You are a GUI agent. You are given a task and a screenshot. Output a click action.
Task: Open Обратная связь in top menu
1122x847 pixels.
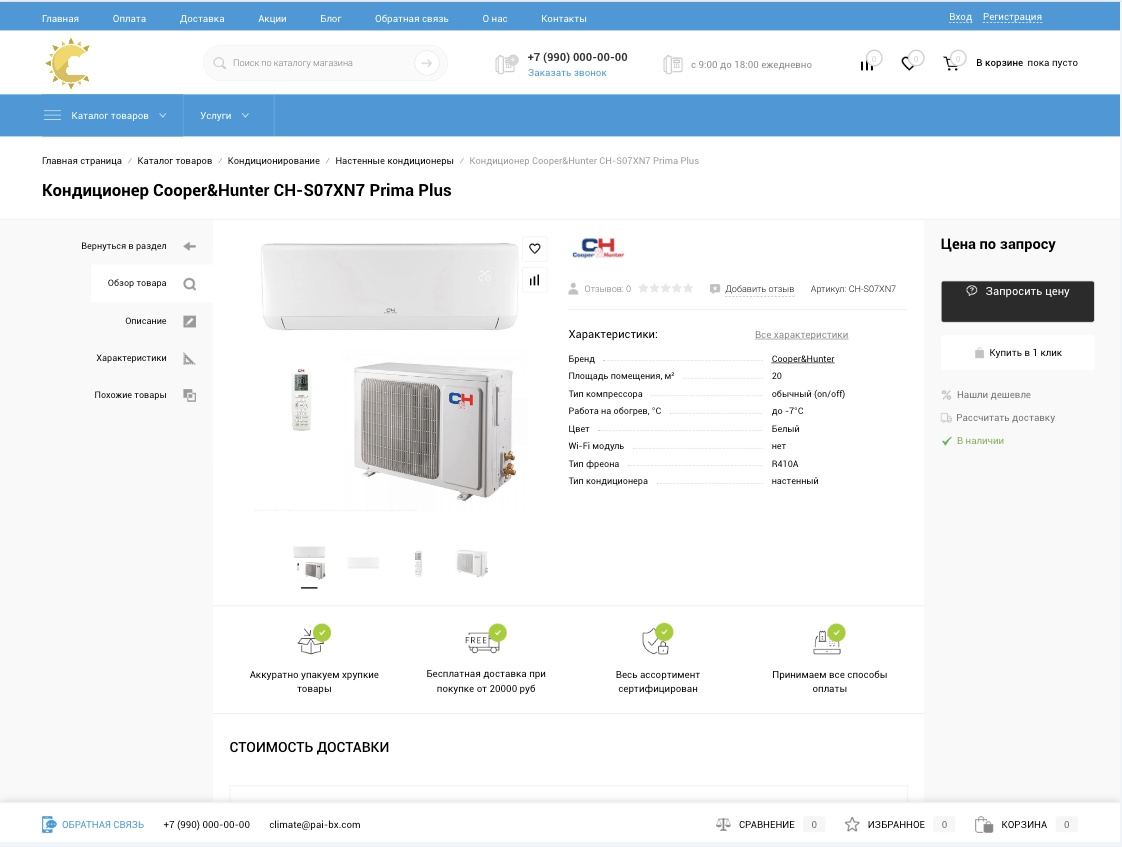[411, 19]
